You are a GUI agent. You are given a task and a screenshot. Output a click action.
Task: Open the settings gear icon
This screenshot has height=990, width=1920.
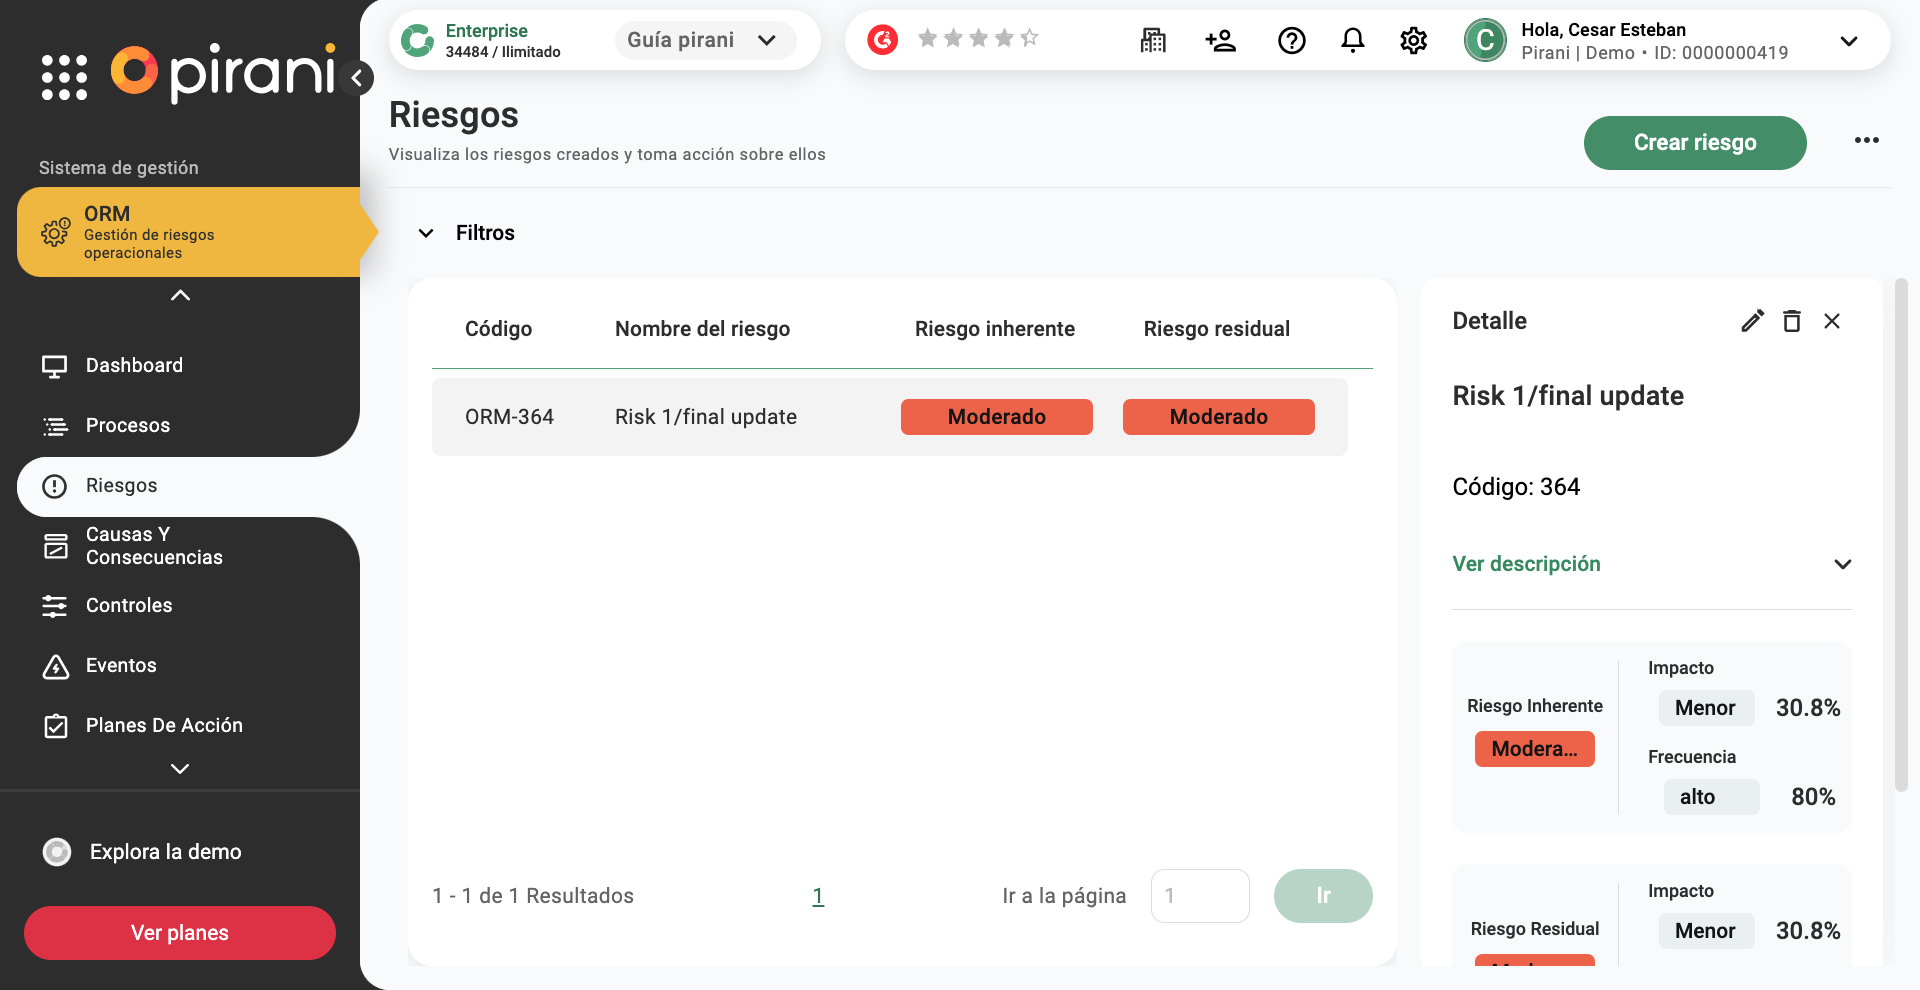tap(1413, 40)
